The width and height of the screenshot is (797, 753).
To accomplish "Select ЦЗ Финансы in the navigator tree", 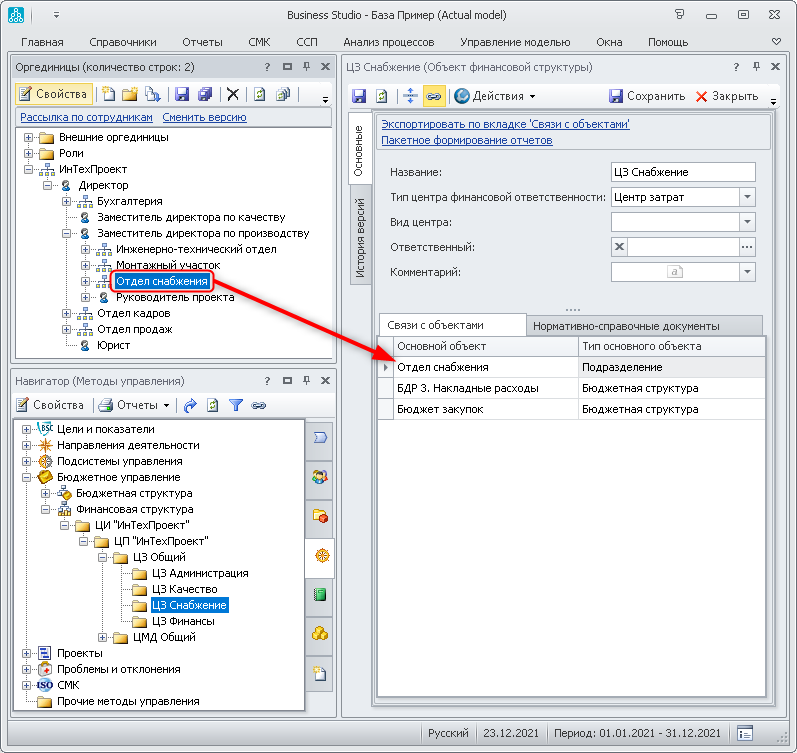I will coord(183,621).
